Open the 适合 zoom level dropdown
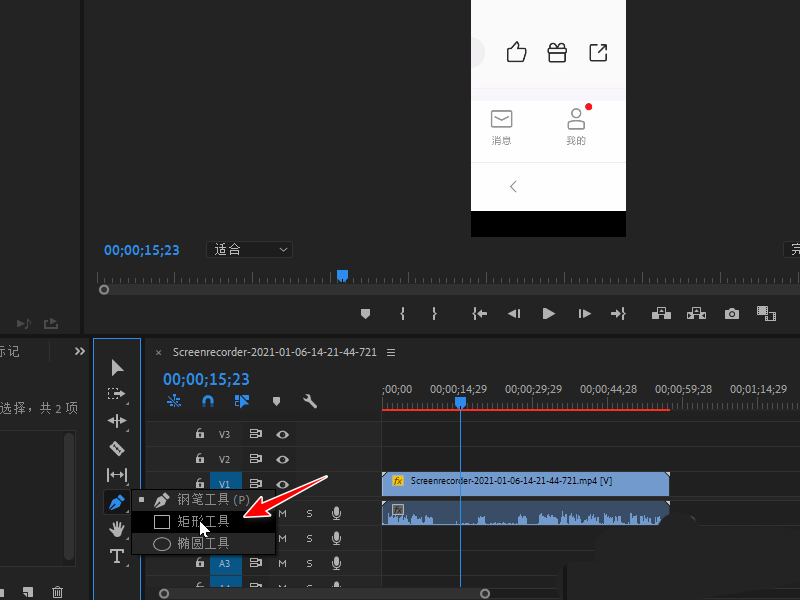The height and width of the screenshot is (600, 800). coord(249,249)
